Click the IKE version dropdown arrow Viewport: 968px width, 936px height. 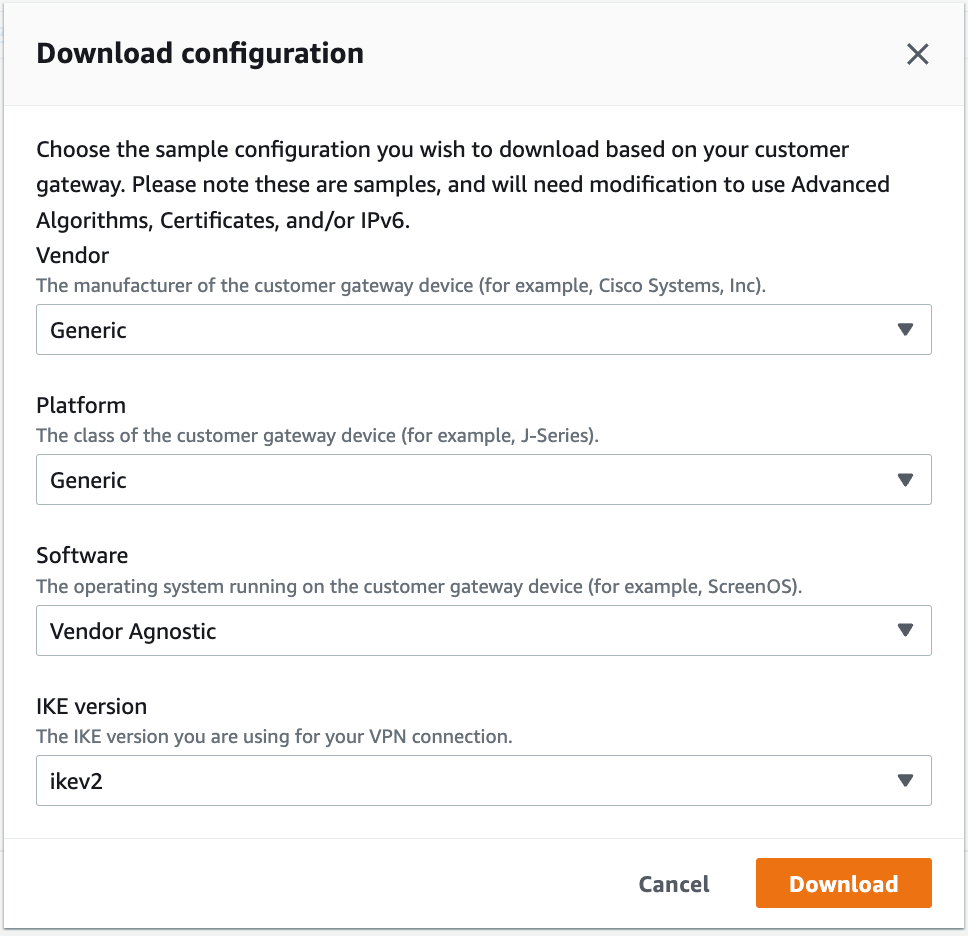[x=905, y=780]
